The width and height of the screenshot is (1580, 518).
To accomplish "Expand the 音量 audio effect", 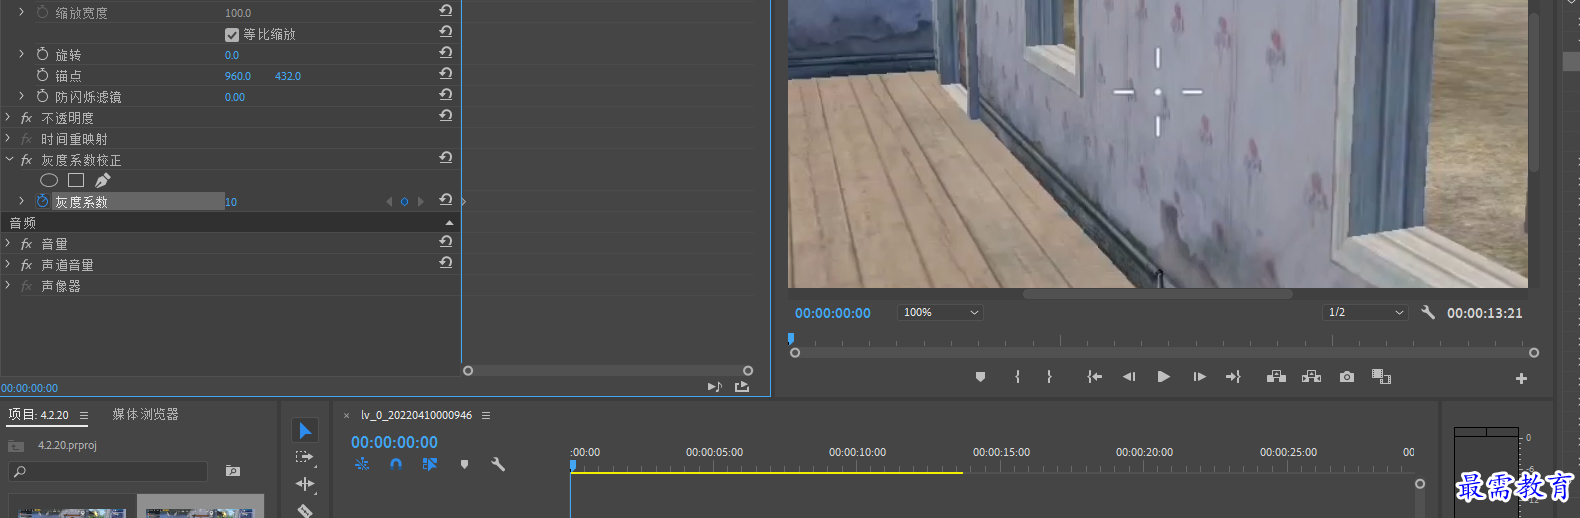I will pyautogui.click(x=8, y=244).
